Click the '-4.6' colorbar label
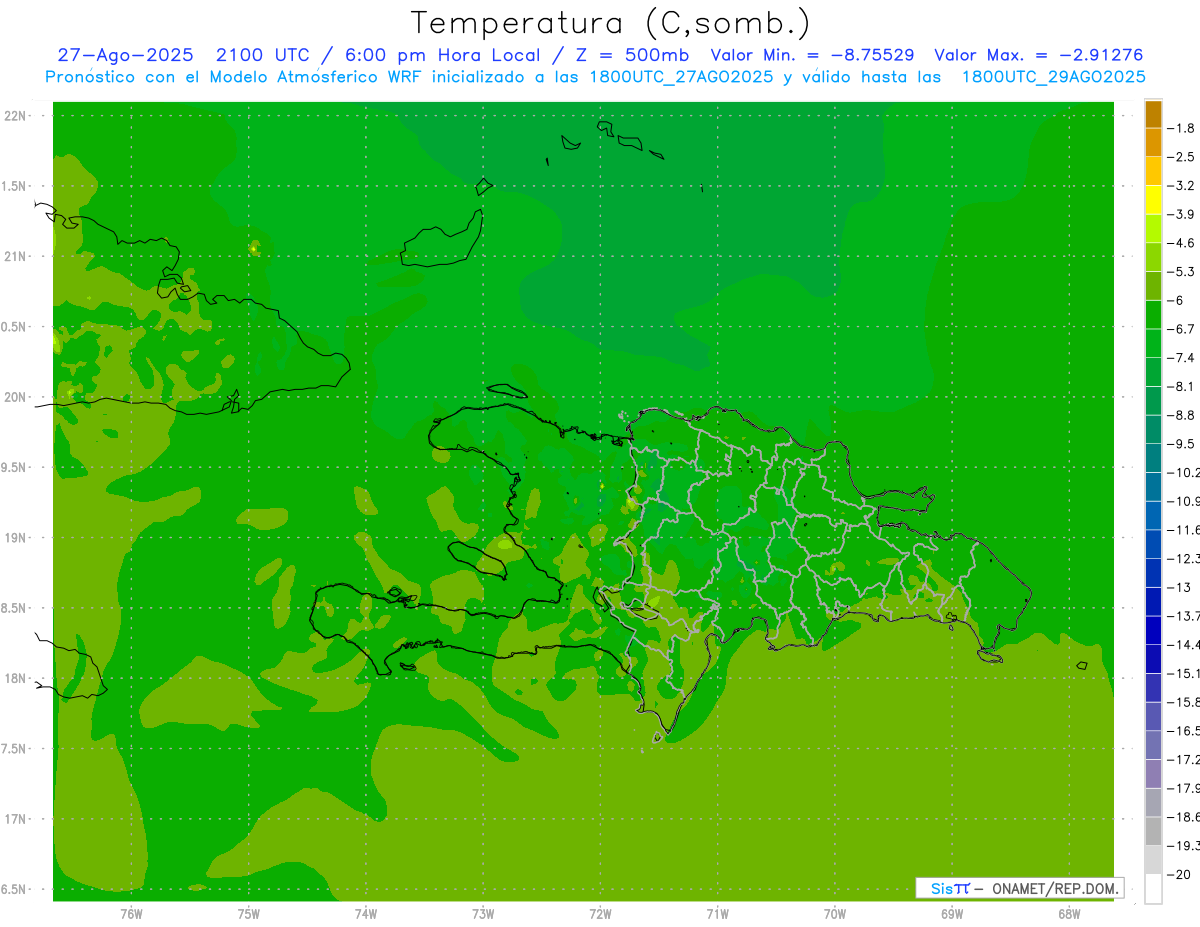The height and width of the screenshot is (927, 1200). [1183, 243]
